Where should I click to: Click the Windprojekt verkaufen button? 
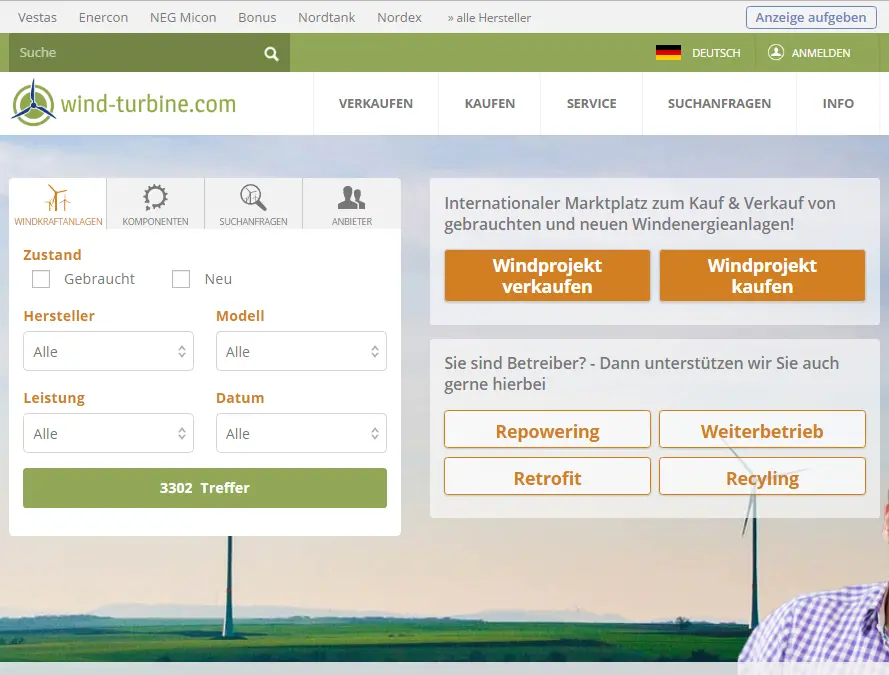pyautogui.click(x=547, y=276)
